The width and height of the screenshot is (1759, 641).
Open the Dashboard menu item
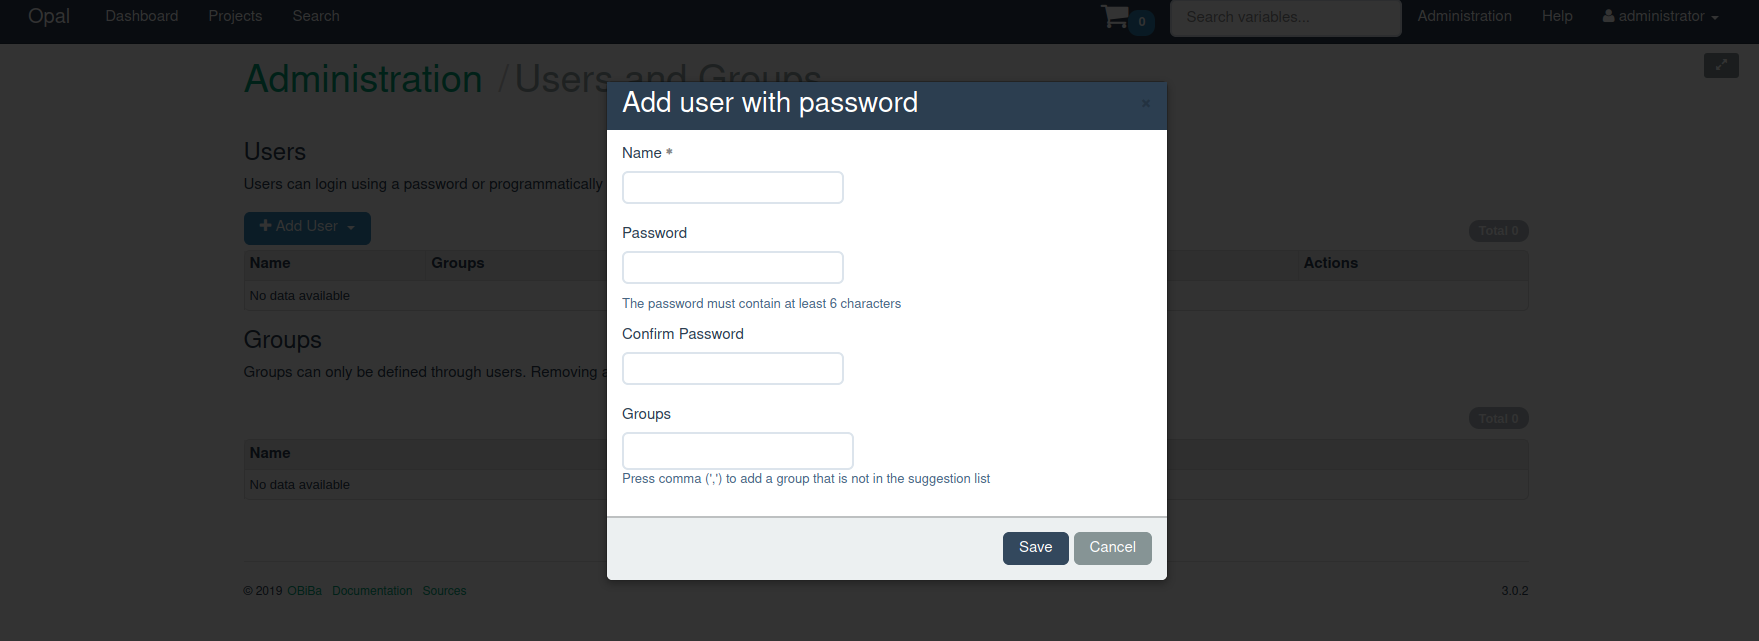point(142,16)
